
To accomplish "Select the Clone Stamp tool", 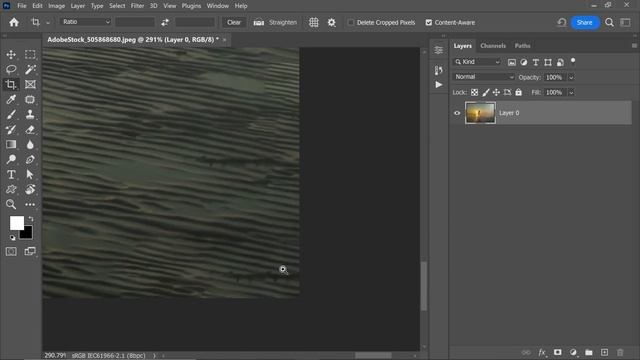I will pos(30,115).
